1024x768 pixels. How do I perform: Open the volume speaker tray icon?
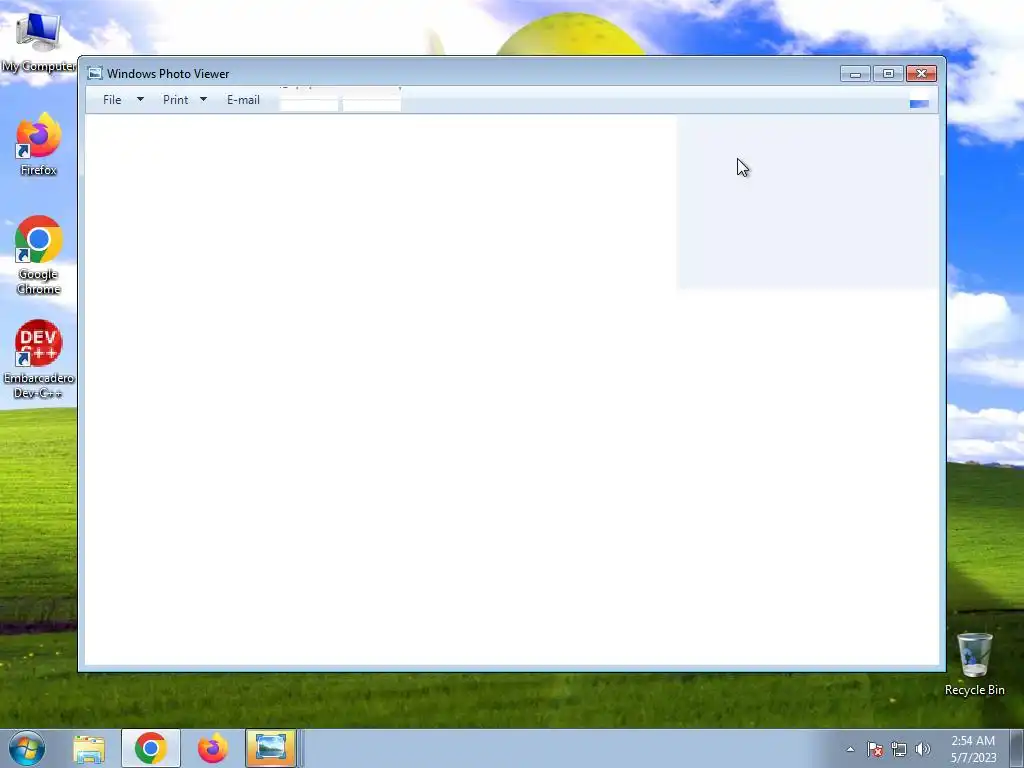922,749
